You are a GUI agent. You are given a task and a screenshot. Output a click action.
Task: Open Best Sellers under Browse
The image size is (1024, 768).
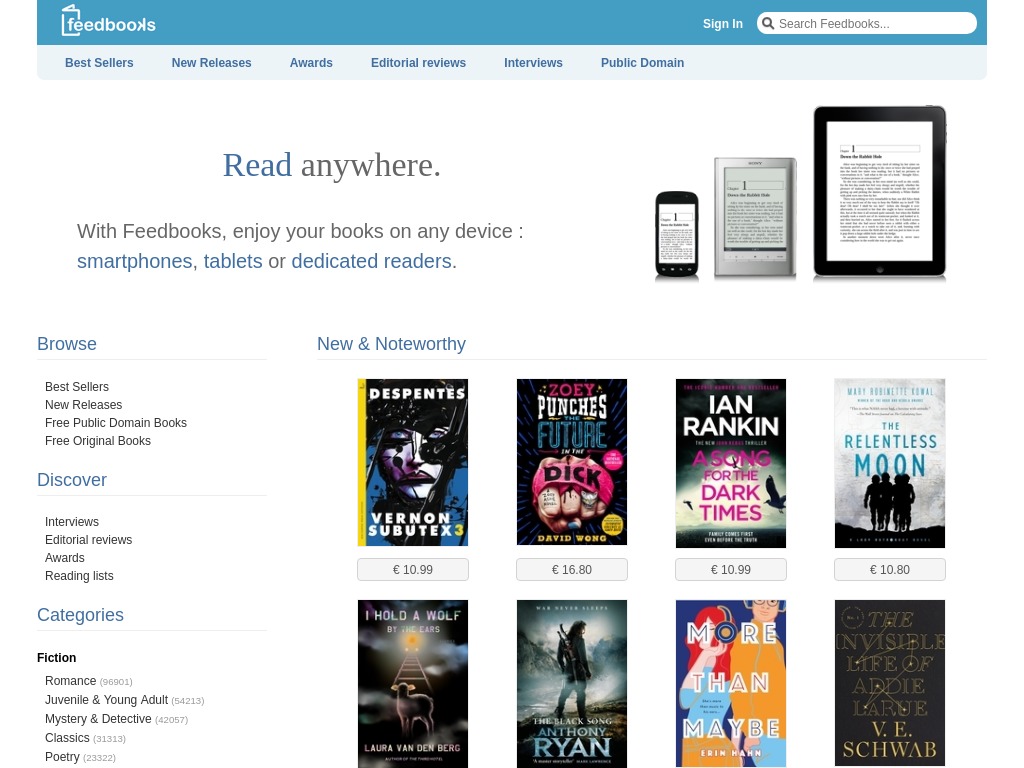click(x=77, y=387)
